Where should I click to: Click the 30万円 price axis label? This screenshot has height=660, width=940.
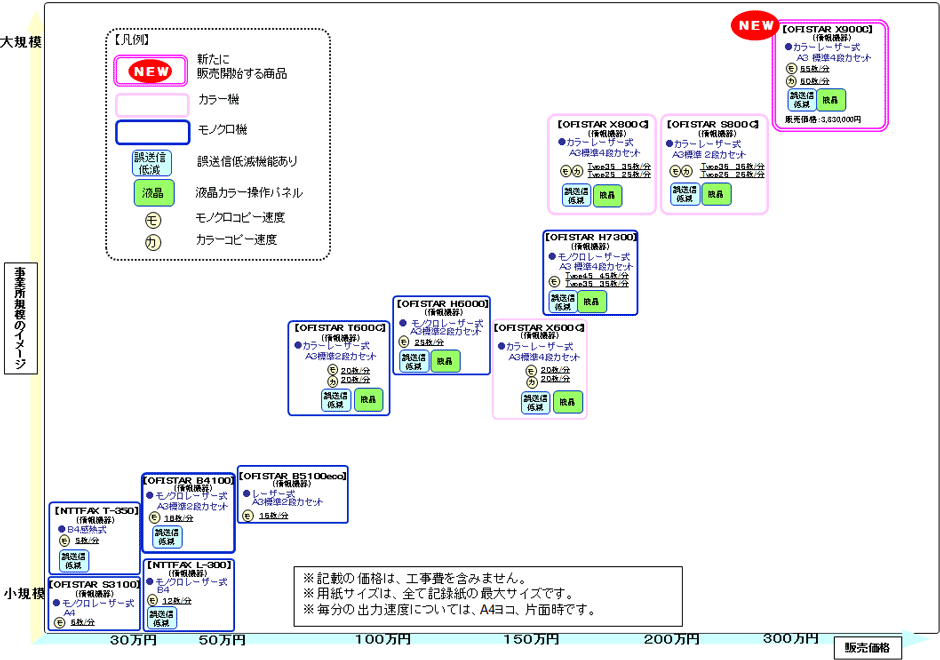(133, 640)
